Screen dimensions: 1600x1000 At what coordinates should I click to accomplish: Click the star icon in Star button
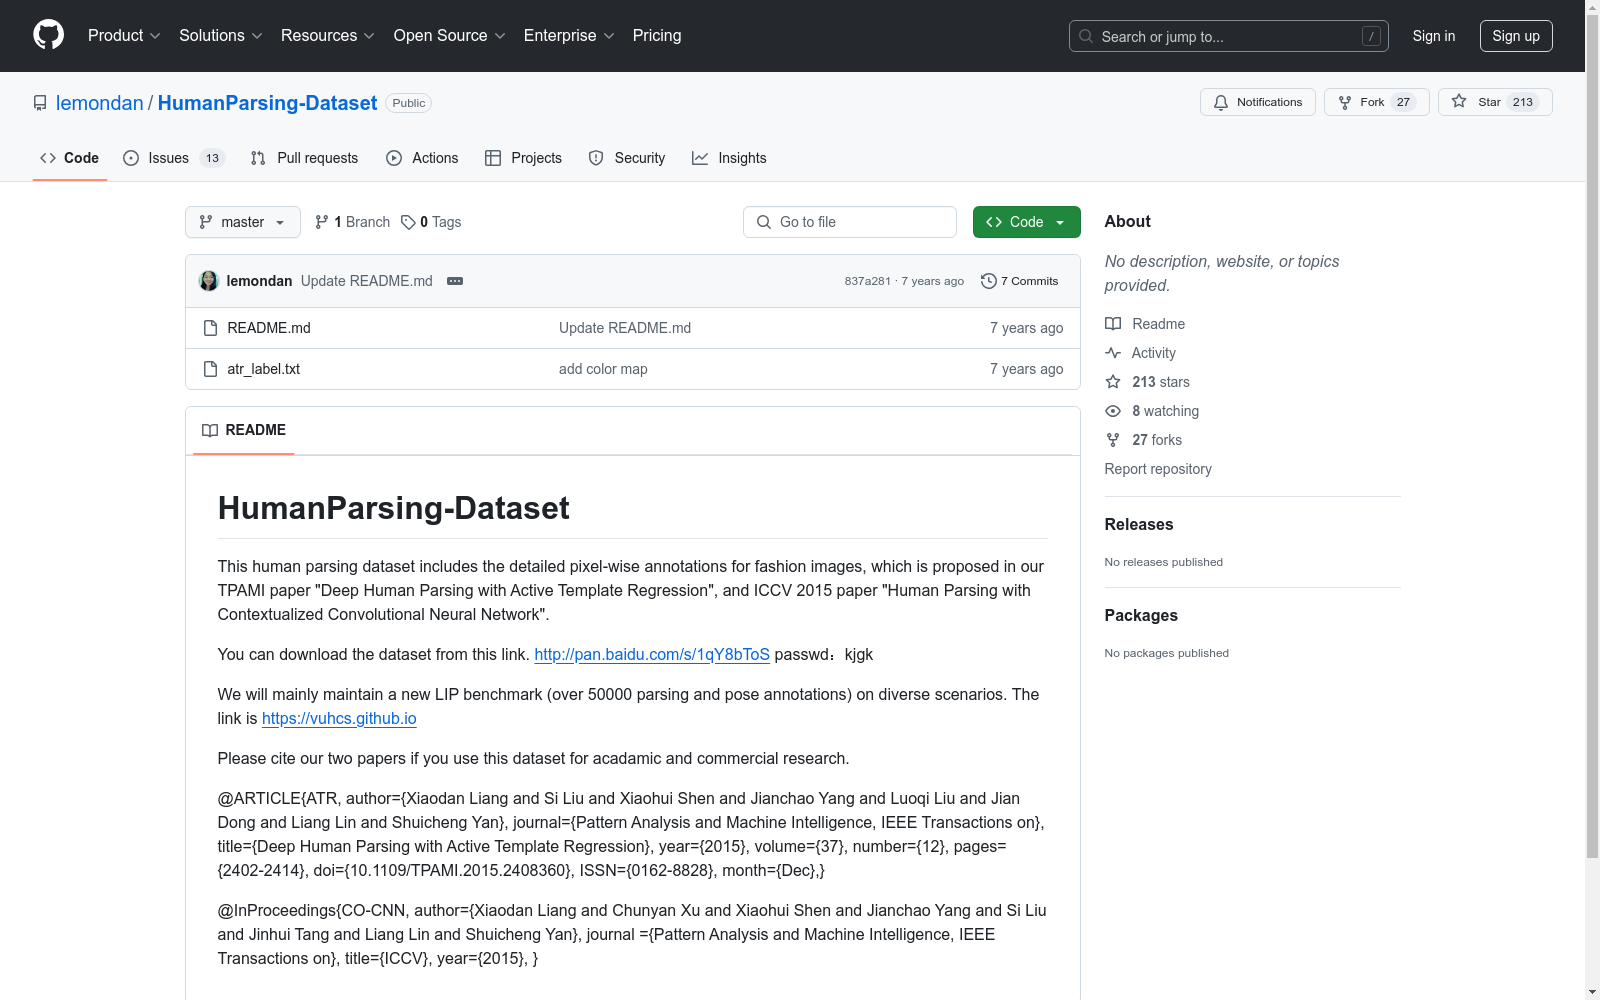(1459, 101)
